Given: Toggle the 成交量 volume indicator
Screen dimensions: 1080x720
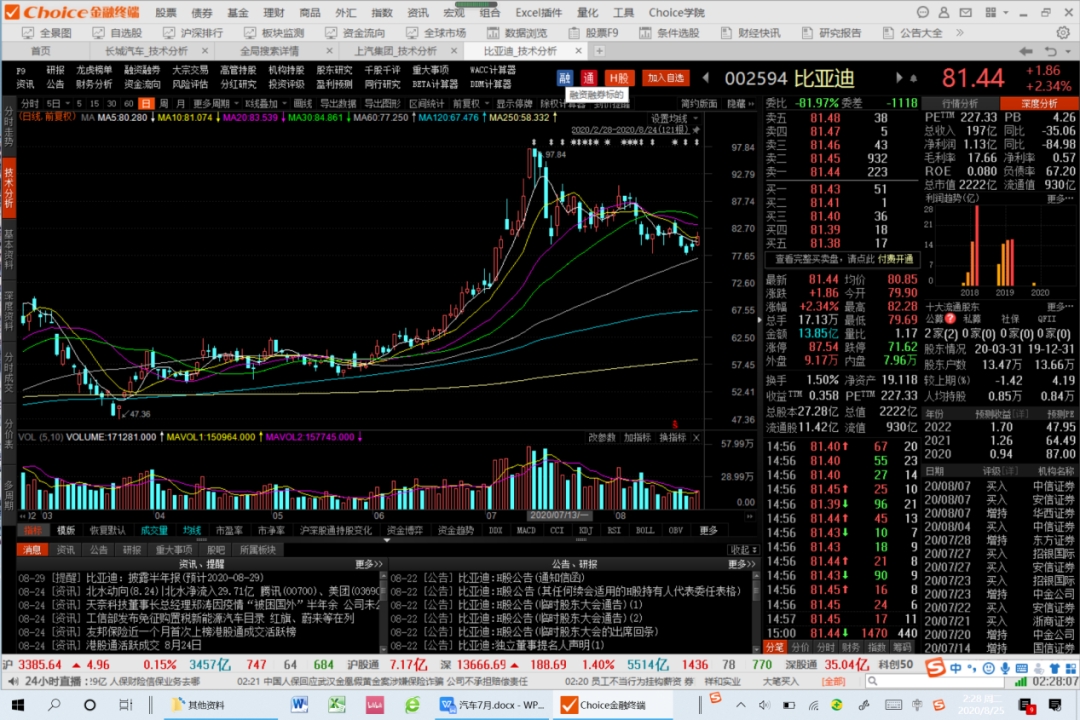Looking at the screenshot, I should [x=154, y=531].
